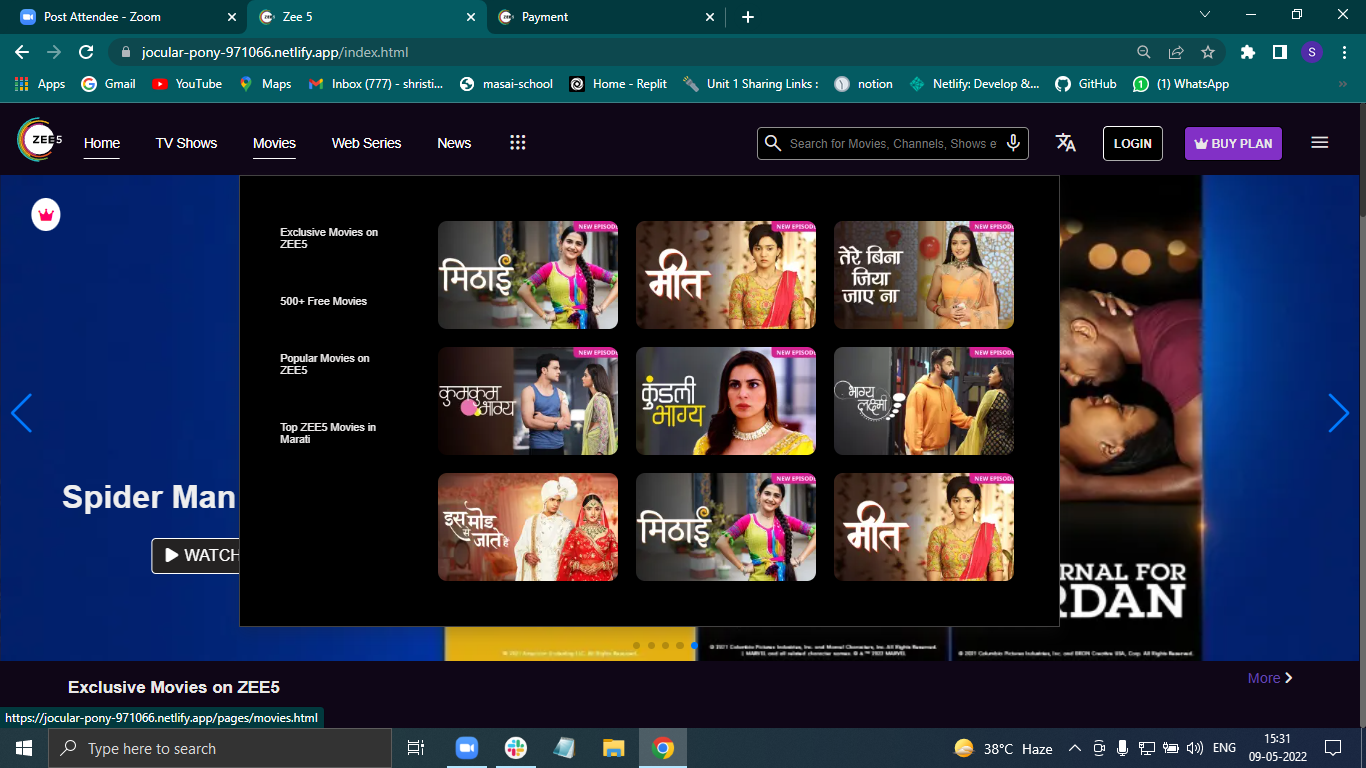This screenshot has height=768, width=1366.
Task: Adjust volume via speaker tray icon
Action: tap(1195, 748)
